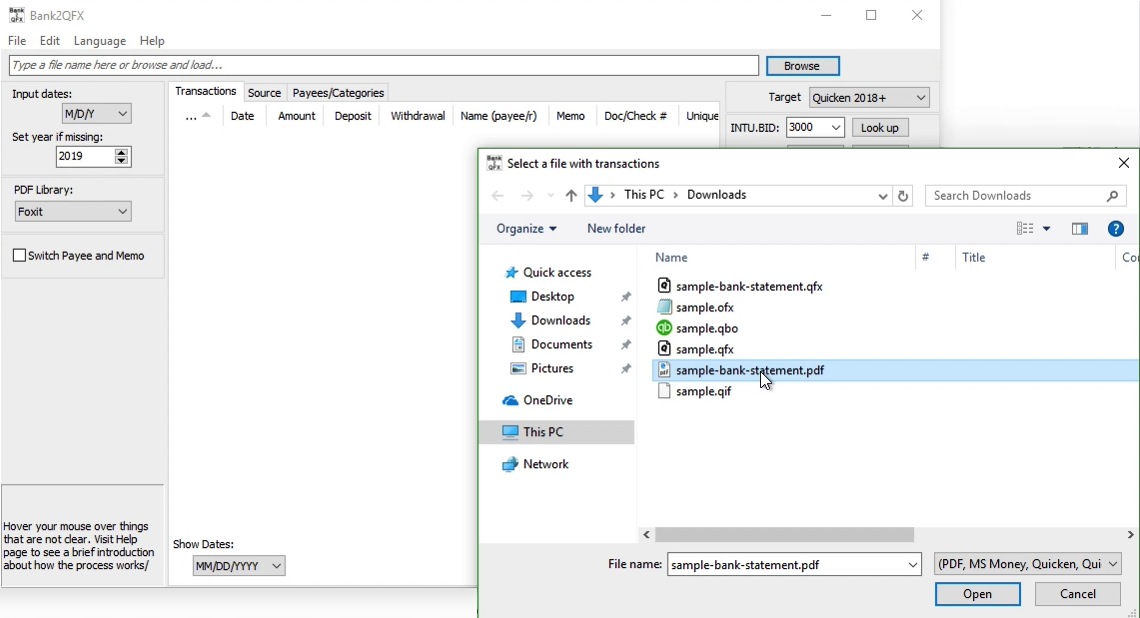The image size is (1140, 618).
Task: Open the view options dropdown arrow
Action: click(x=1046, y=228)
